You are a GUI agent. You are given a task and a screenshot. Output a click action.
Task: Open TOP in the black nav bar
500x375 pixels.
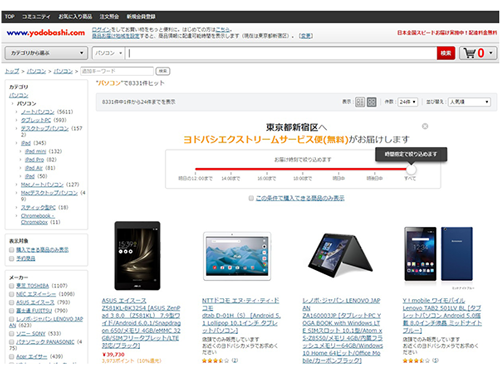pyautogui.click(x=10, y=16)
